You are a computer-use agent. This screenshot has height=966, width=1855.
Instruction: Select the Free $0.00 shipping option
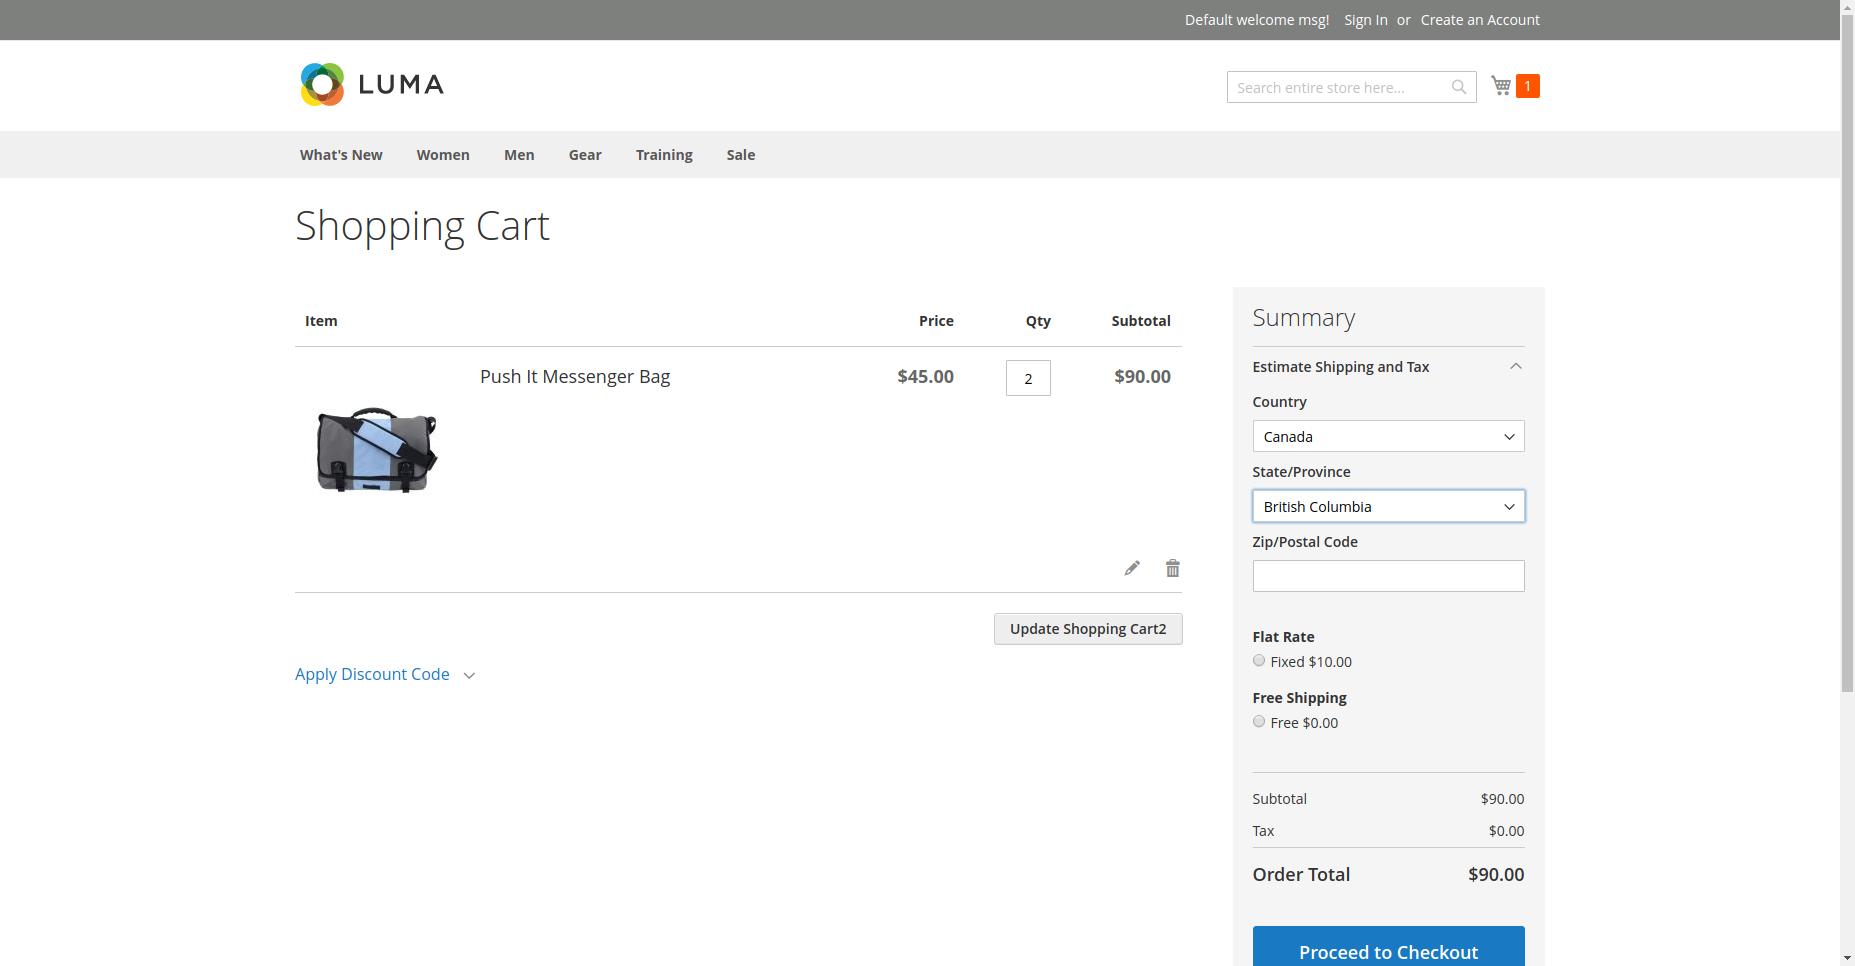pos(1258,721)
